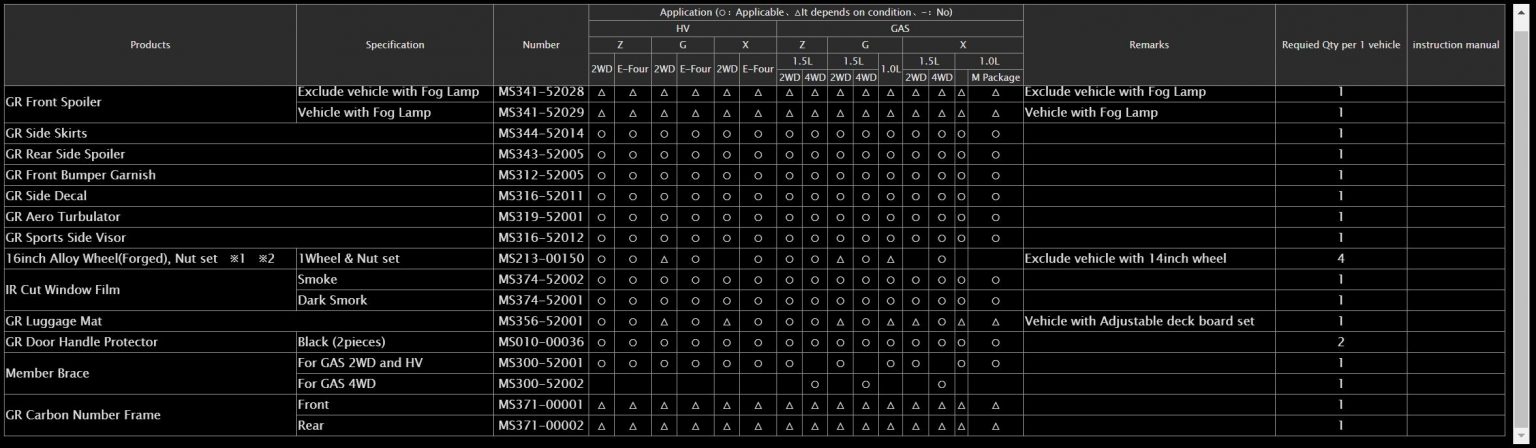Click the GAS application group header
Screen dimensions: 1536x448
coord(899,29)
